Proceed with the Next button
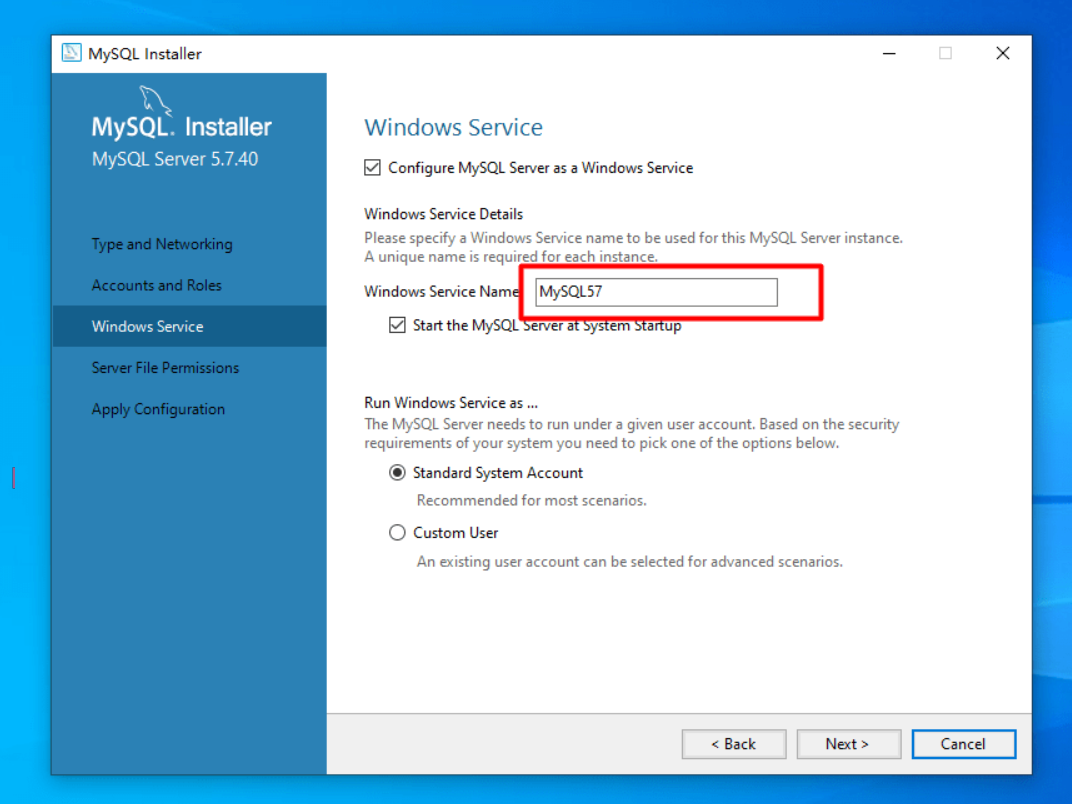Image resolution: width=1072 pixels, height=804 pixels. [848, 744]
